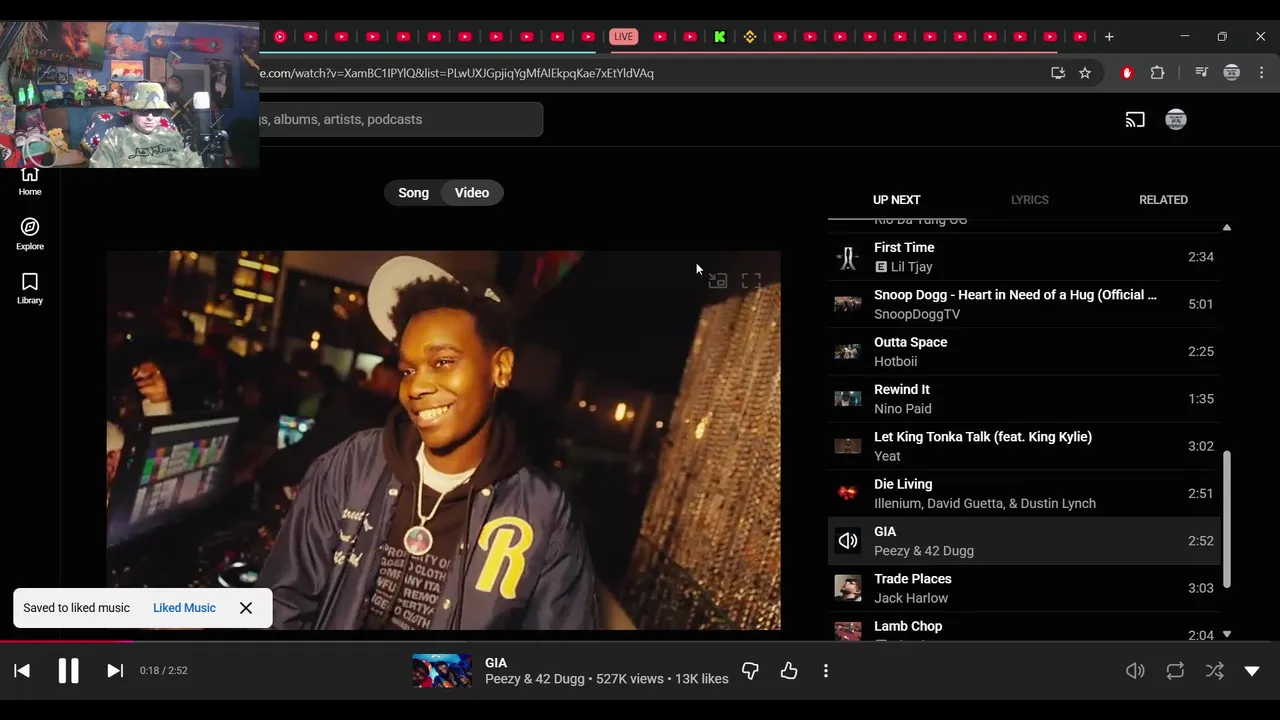Click the queue scrollbar thumb
1280x720 pixels.
[1227, 520]
